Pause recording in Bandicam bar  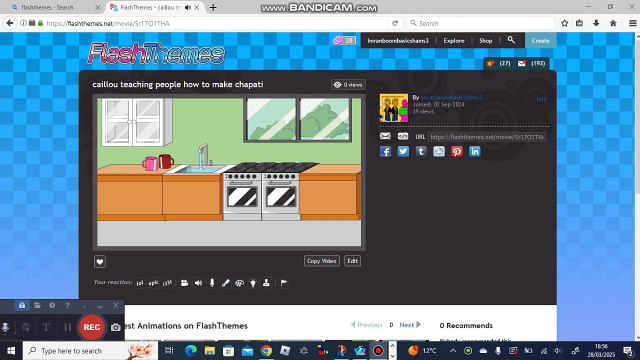(x=67, y=327)
